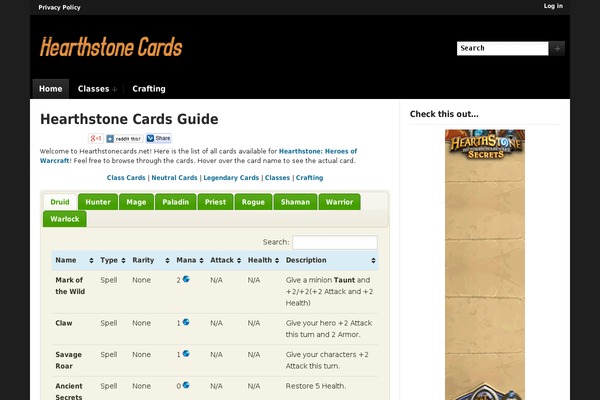600x400 pixels.
Task: Click the Claw card name
Action: click(x=64, y=323)
